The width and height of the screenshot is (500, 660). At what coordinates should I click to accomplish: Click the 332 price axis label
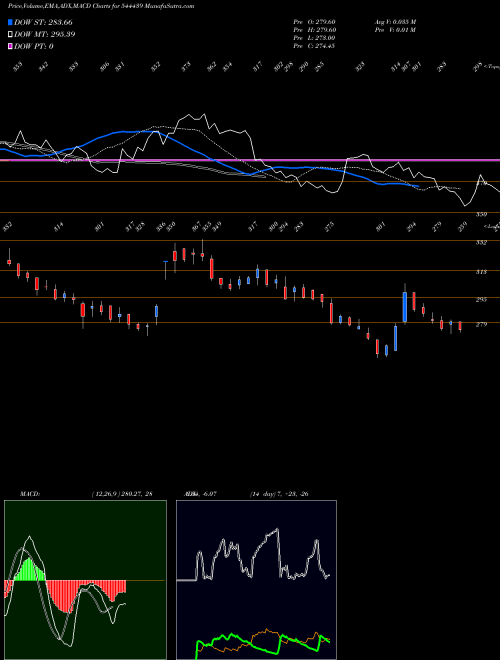(481, 243)
